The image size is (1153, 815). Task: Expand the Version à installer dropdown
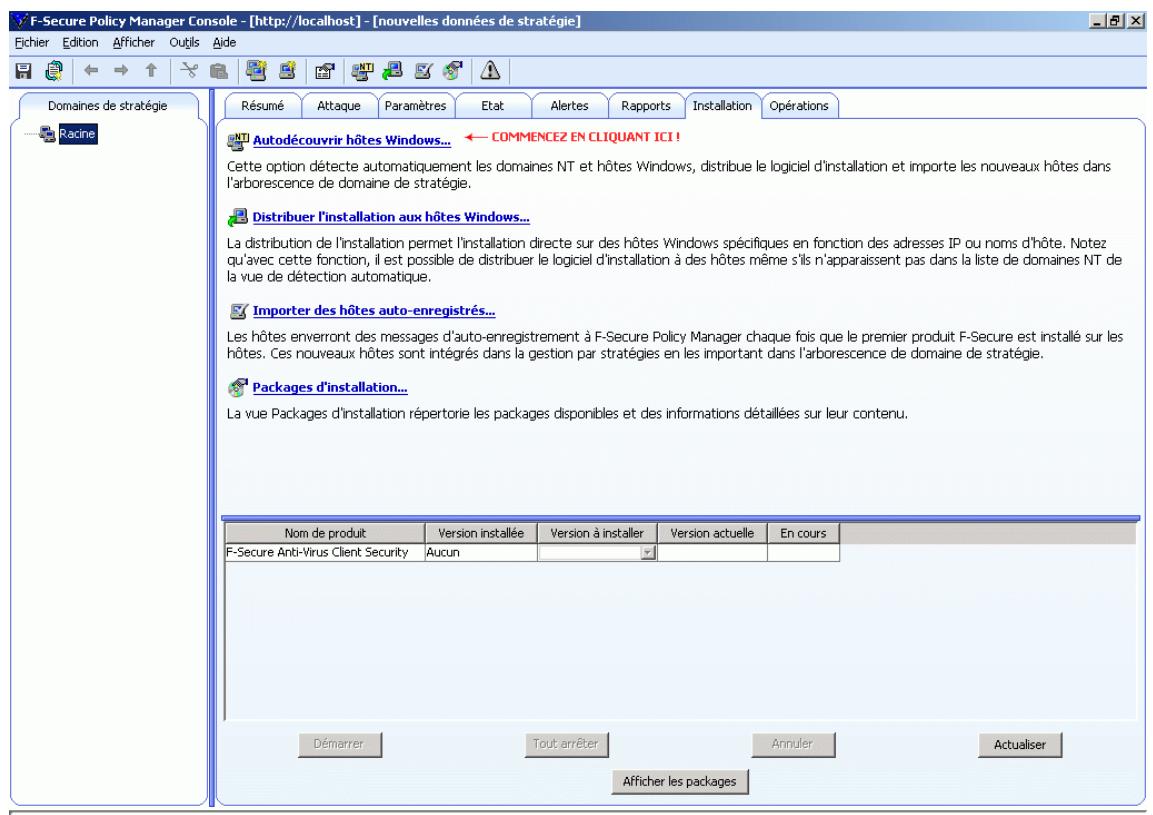648,553
